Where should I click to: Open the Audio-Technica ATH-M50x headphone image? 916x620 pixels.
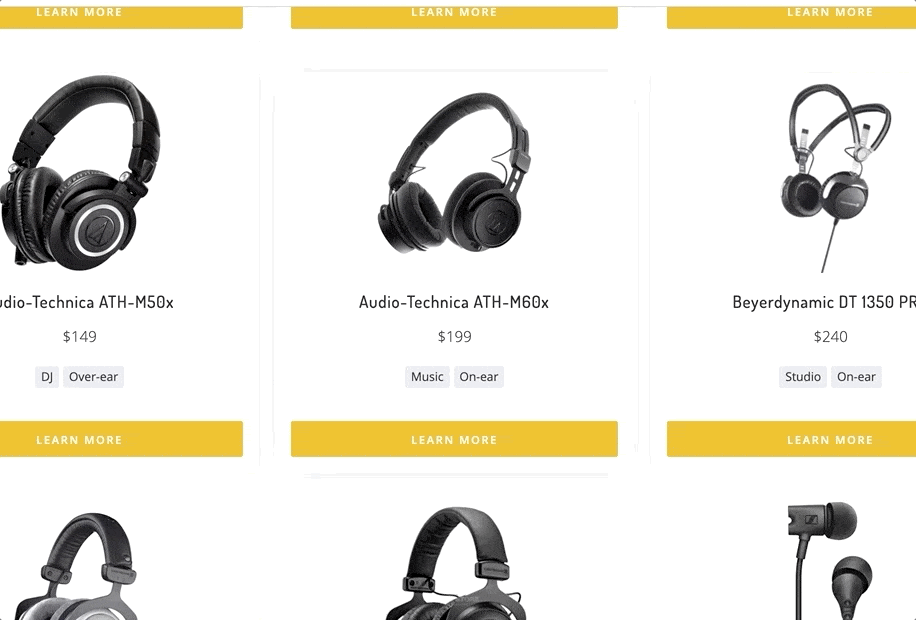[x=80, y=172]
